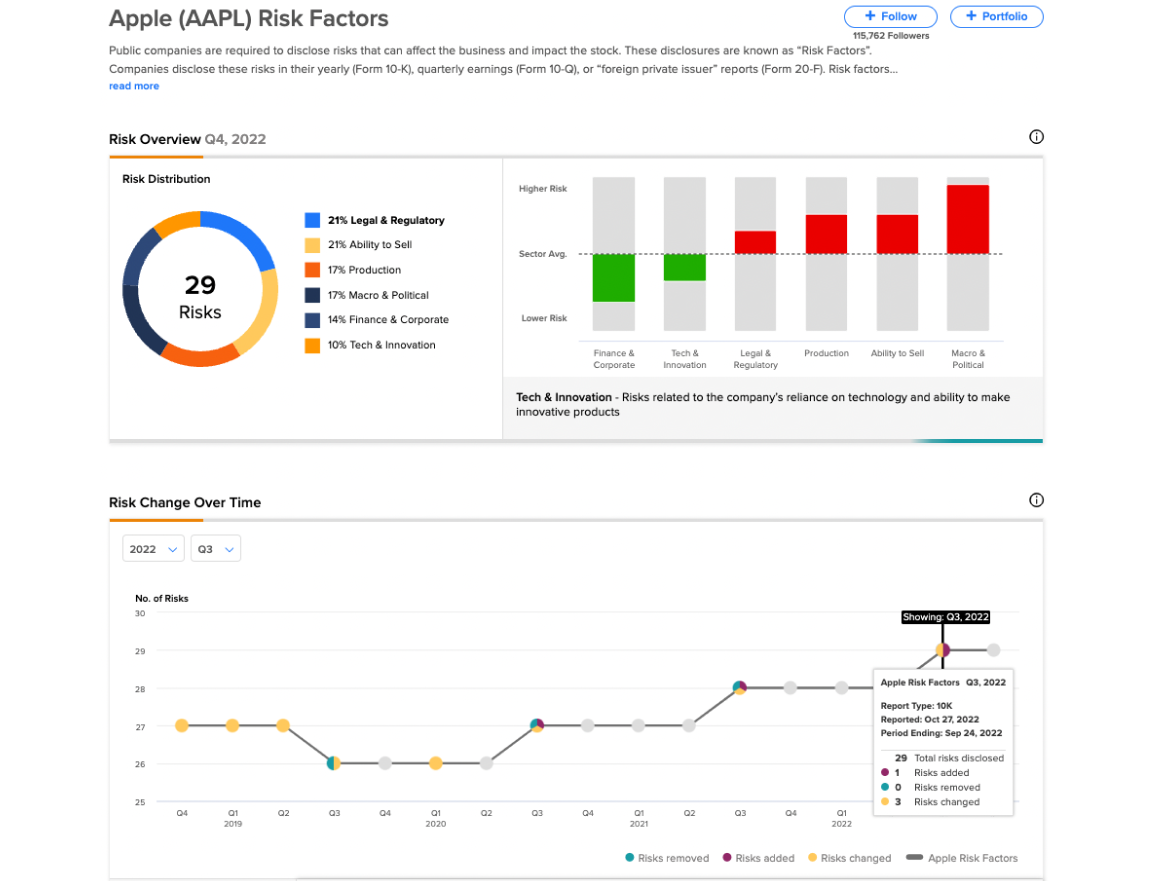Toggle the Risks changed legend dot
This screenshot has height=881, width=1149.
[x=812, y=858]
